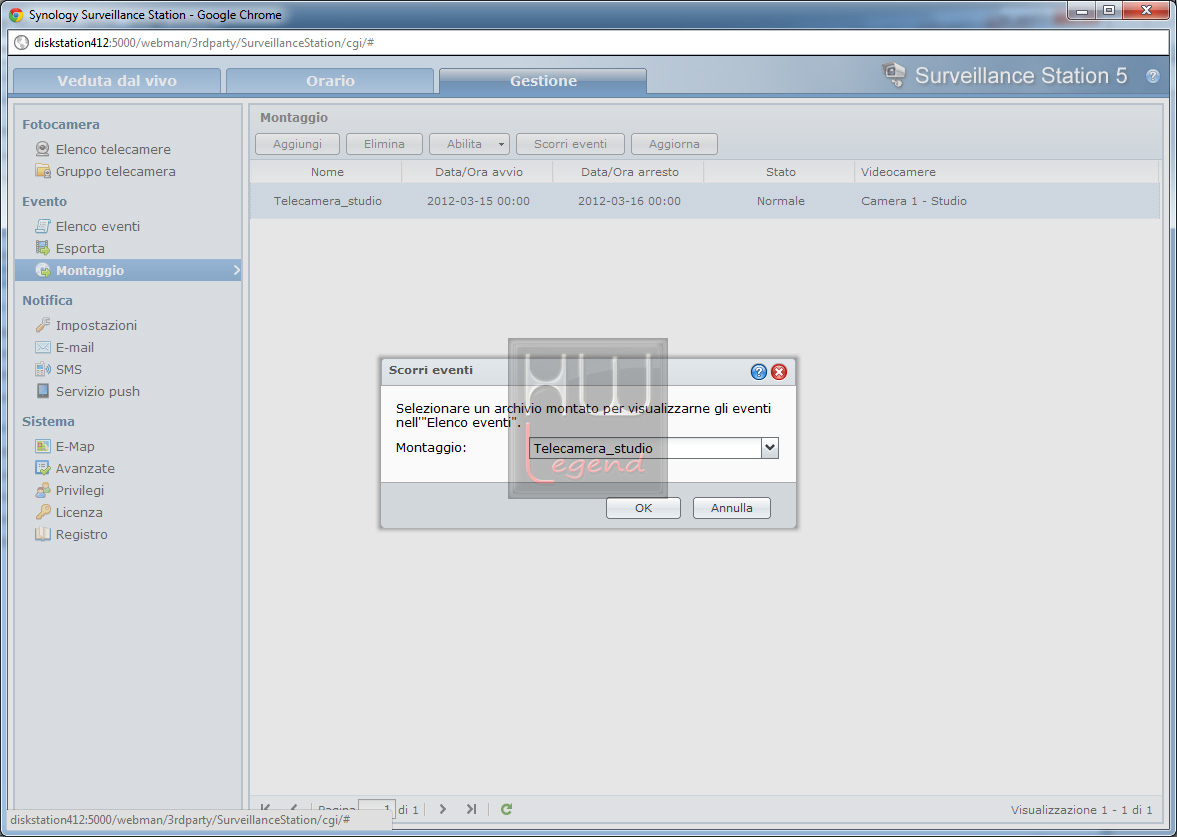Click the Privilegi users icon
The width and height of the screenshot is (1177, 837).
click(43, 489)
